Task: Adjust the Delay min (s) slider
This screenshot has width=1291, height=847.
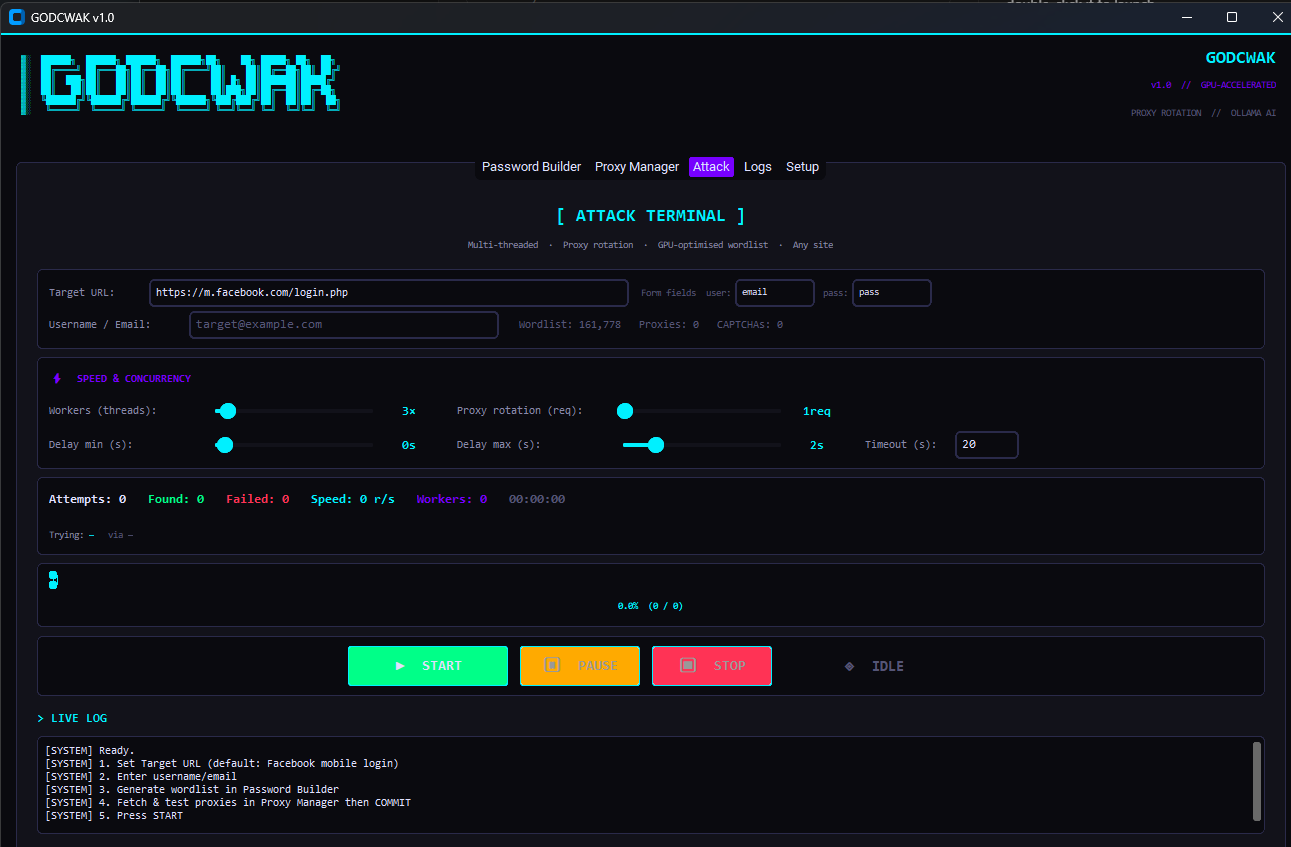Action: coord(294,445)
